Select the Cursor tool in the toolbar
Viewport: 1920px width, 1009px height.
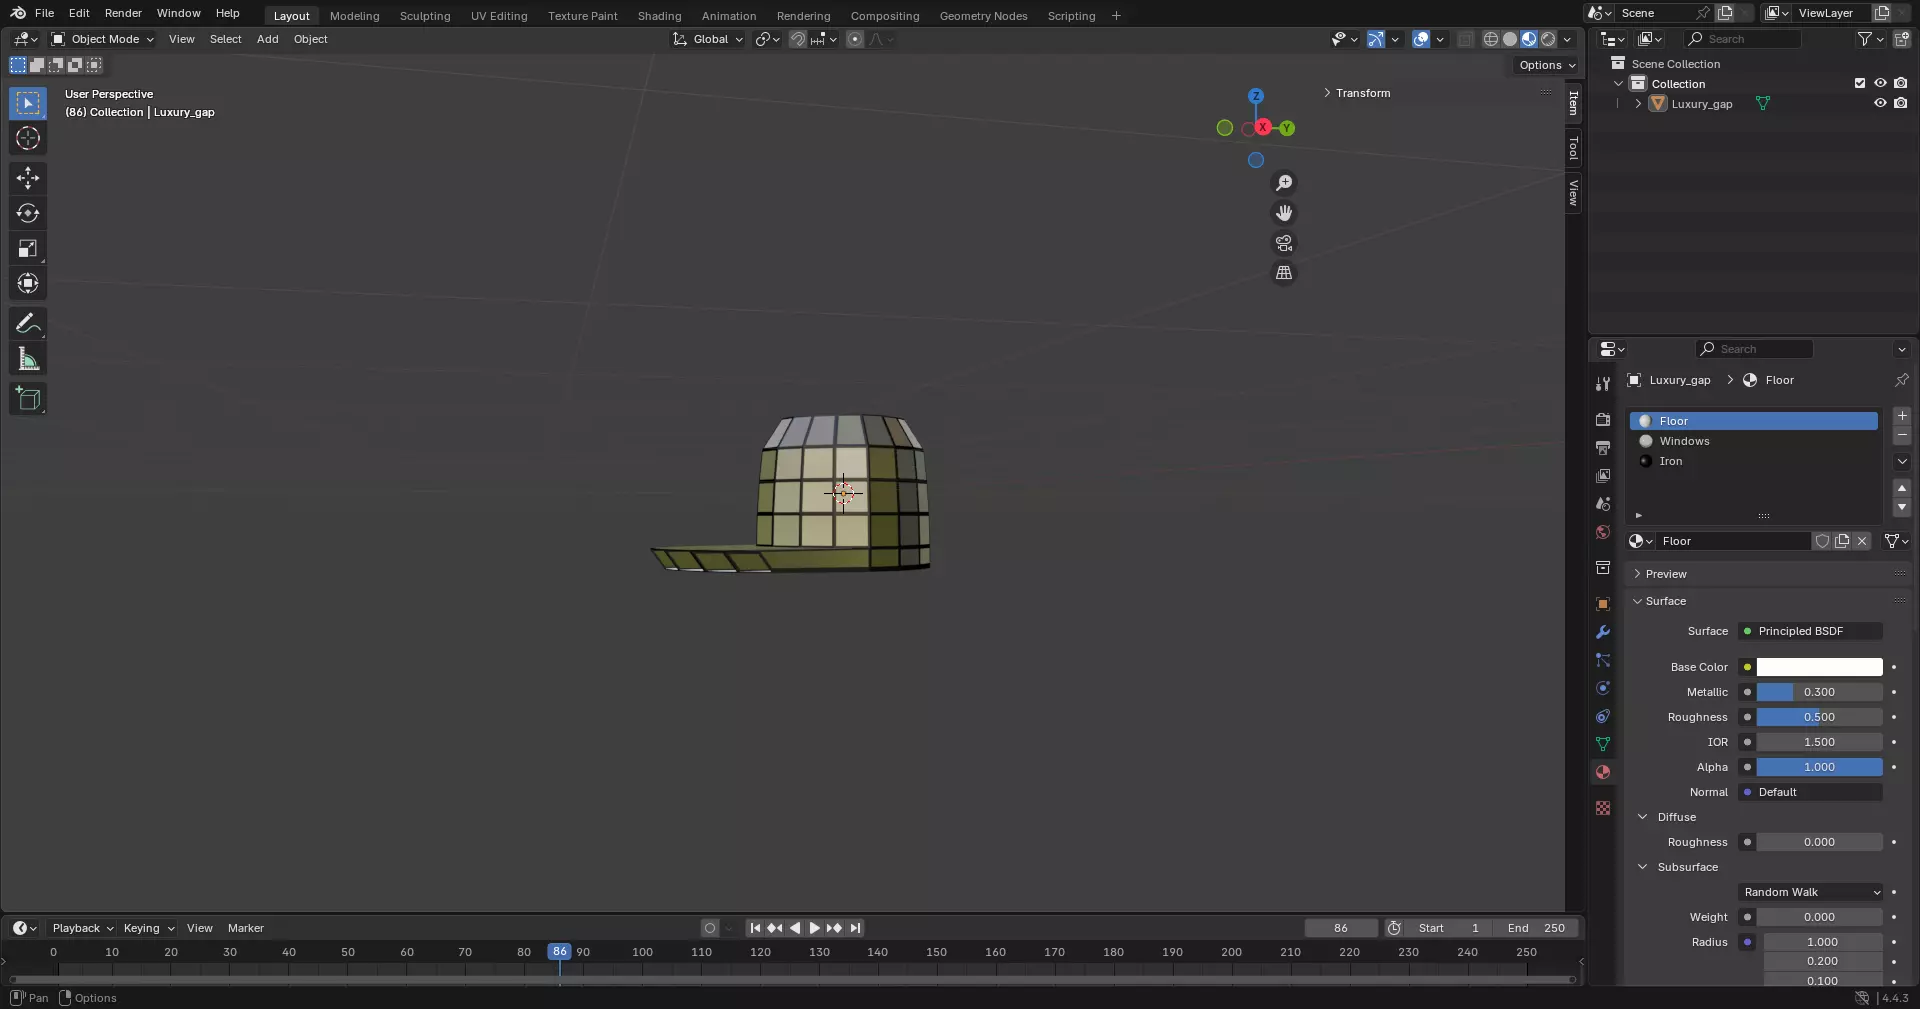point(28,138)
